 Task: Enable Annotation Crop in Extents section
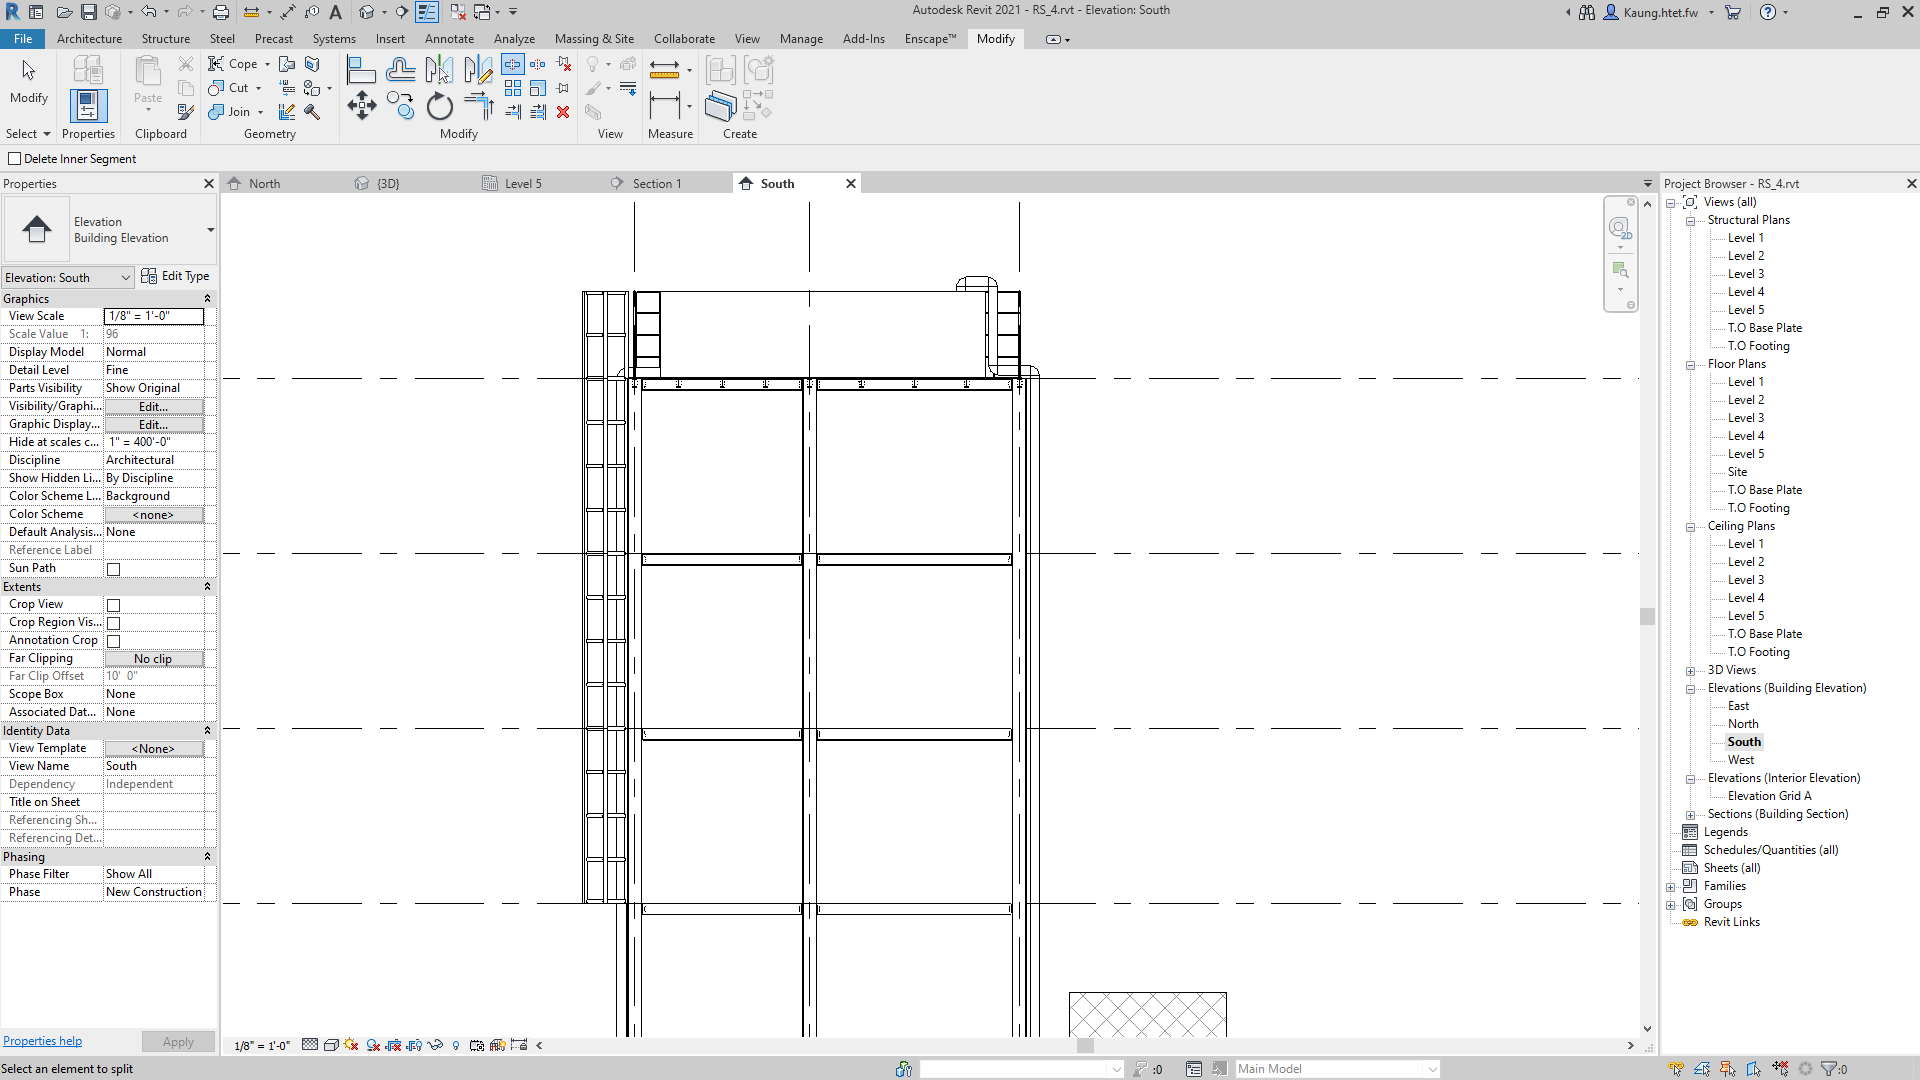click(114, 640)
